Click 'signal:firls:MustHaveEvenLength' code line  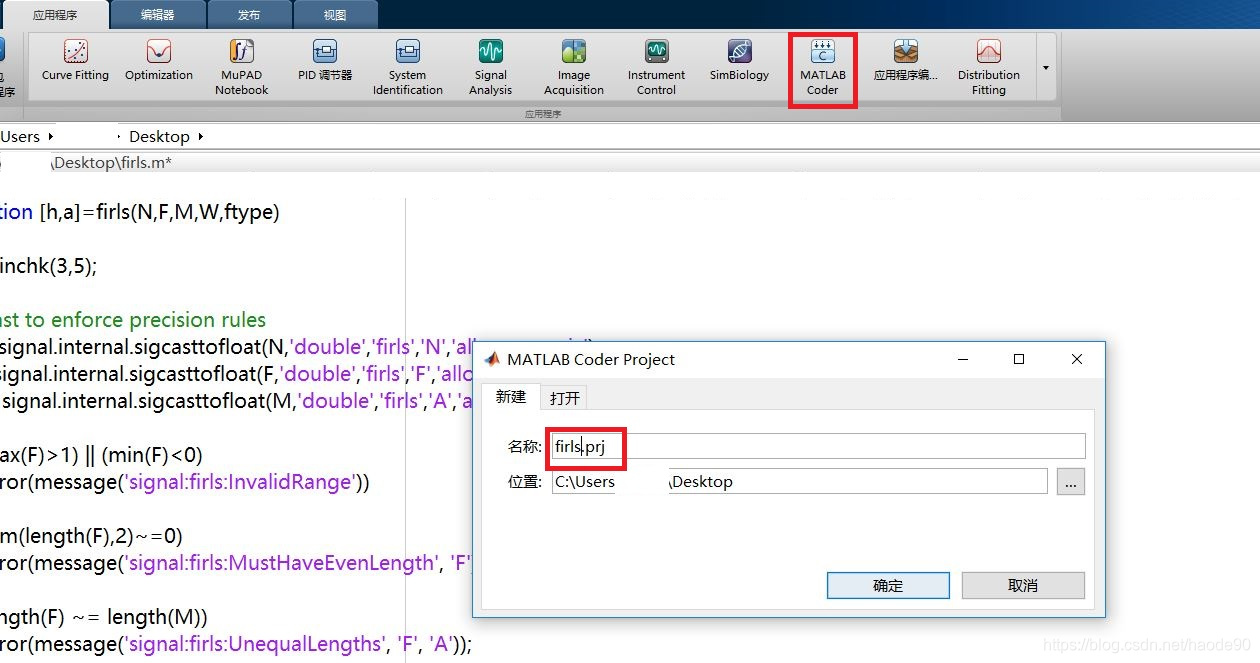tap(236, 563)
